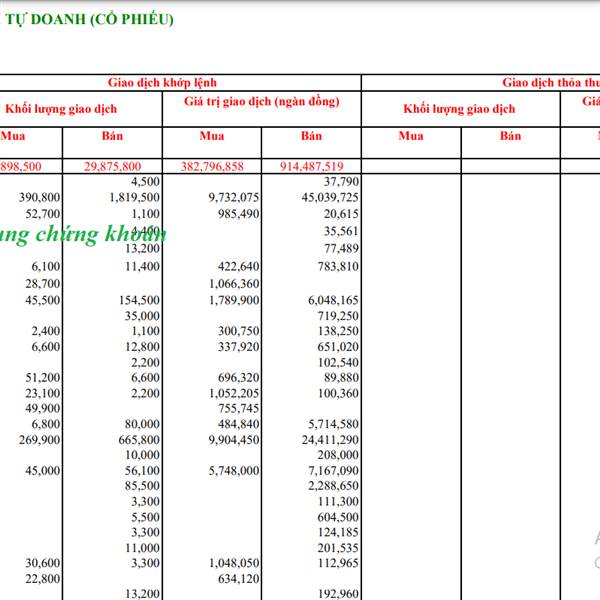Image resolution: width=600 pixels, height=600 pixels.
Task: Click the value 208,000
Action: click(338, 455)
